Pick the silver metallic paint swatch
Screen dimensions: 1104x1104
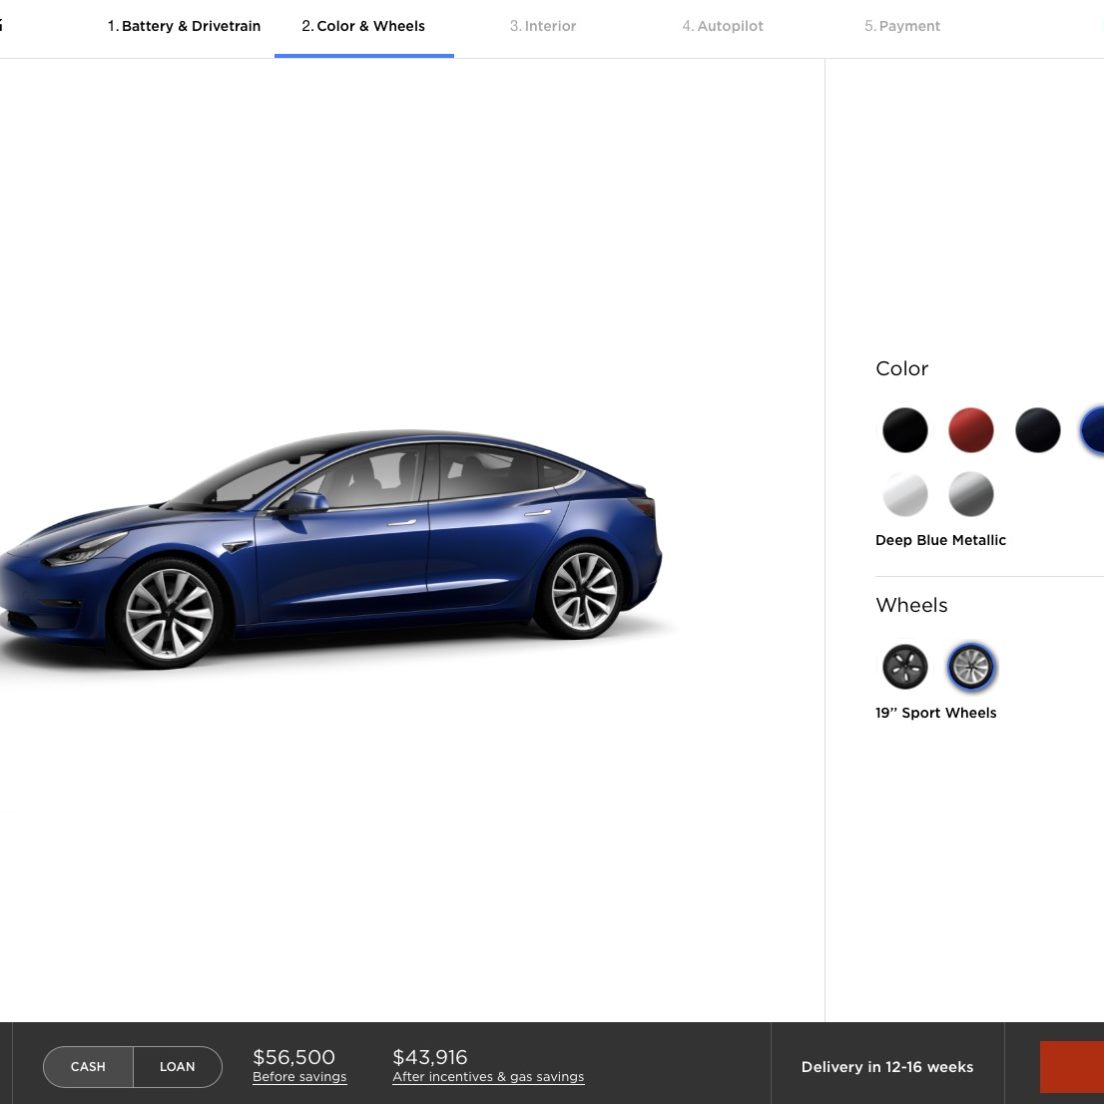[971, 494]
